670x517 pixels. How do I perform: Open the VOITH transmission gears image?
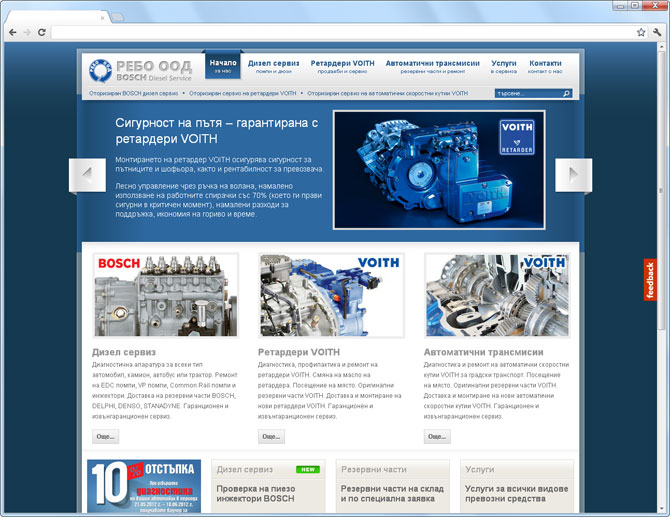click(497, 295)
